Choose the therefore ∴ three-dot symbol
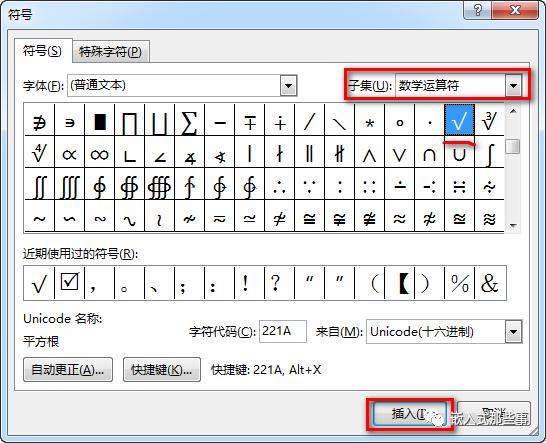The height and width of the screenshot is (443, 546). click(x=279, y=184)
